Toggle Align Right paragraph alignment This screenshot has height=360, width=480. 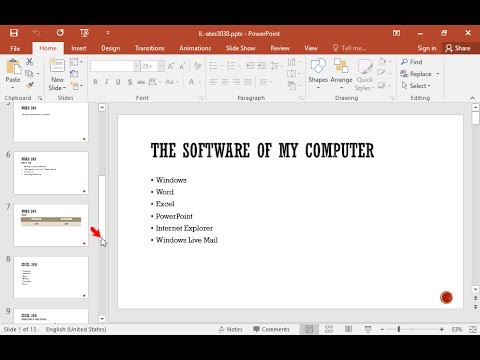pyautogui.click(x=236, y=82)
